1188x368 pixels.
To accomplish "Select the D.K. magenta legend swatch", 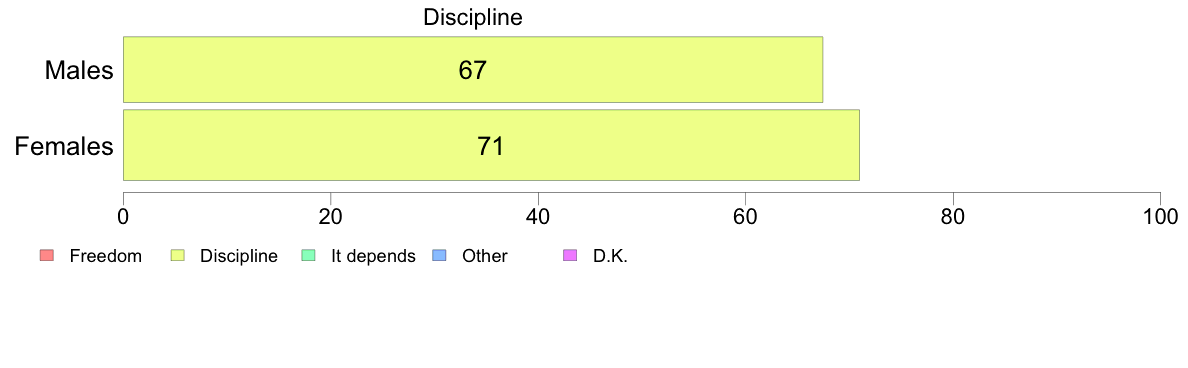I will click(571, 256).
